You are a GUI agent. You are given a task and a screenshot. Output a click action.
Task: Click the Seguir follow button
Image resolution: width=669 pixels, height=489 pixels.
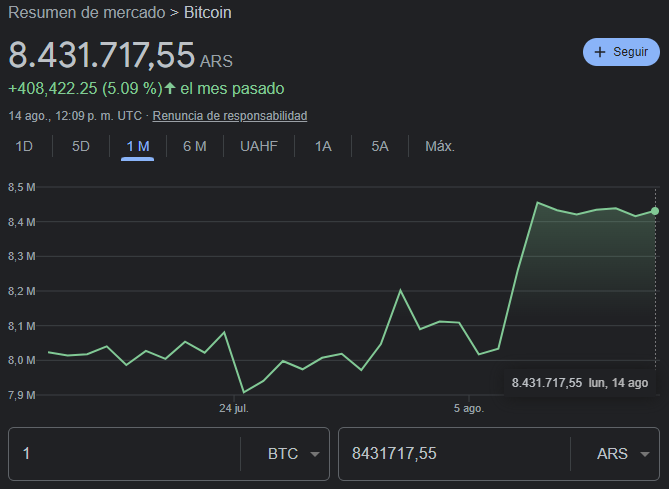621,52
